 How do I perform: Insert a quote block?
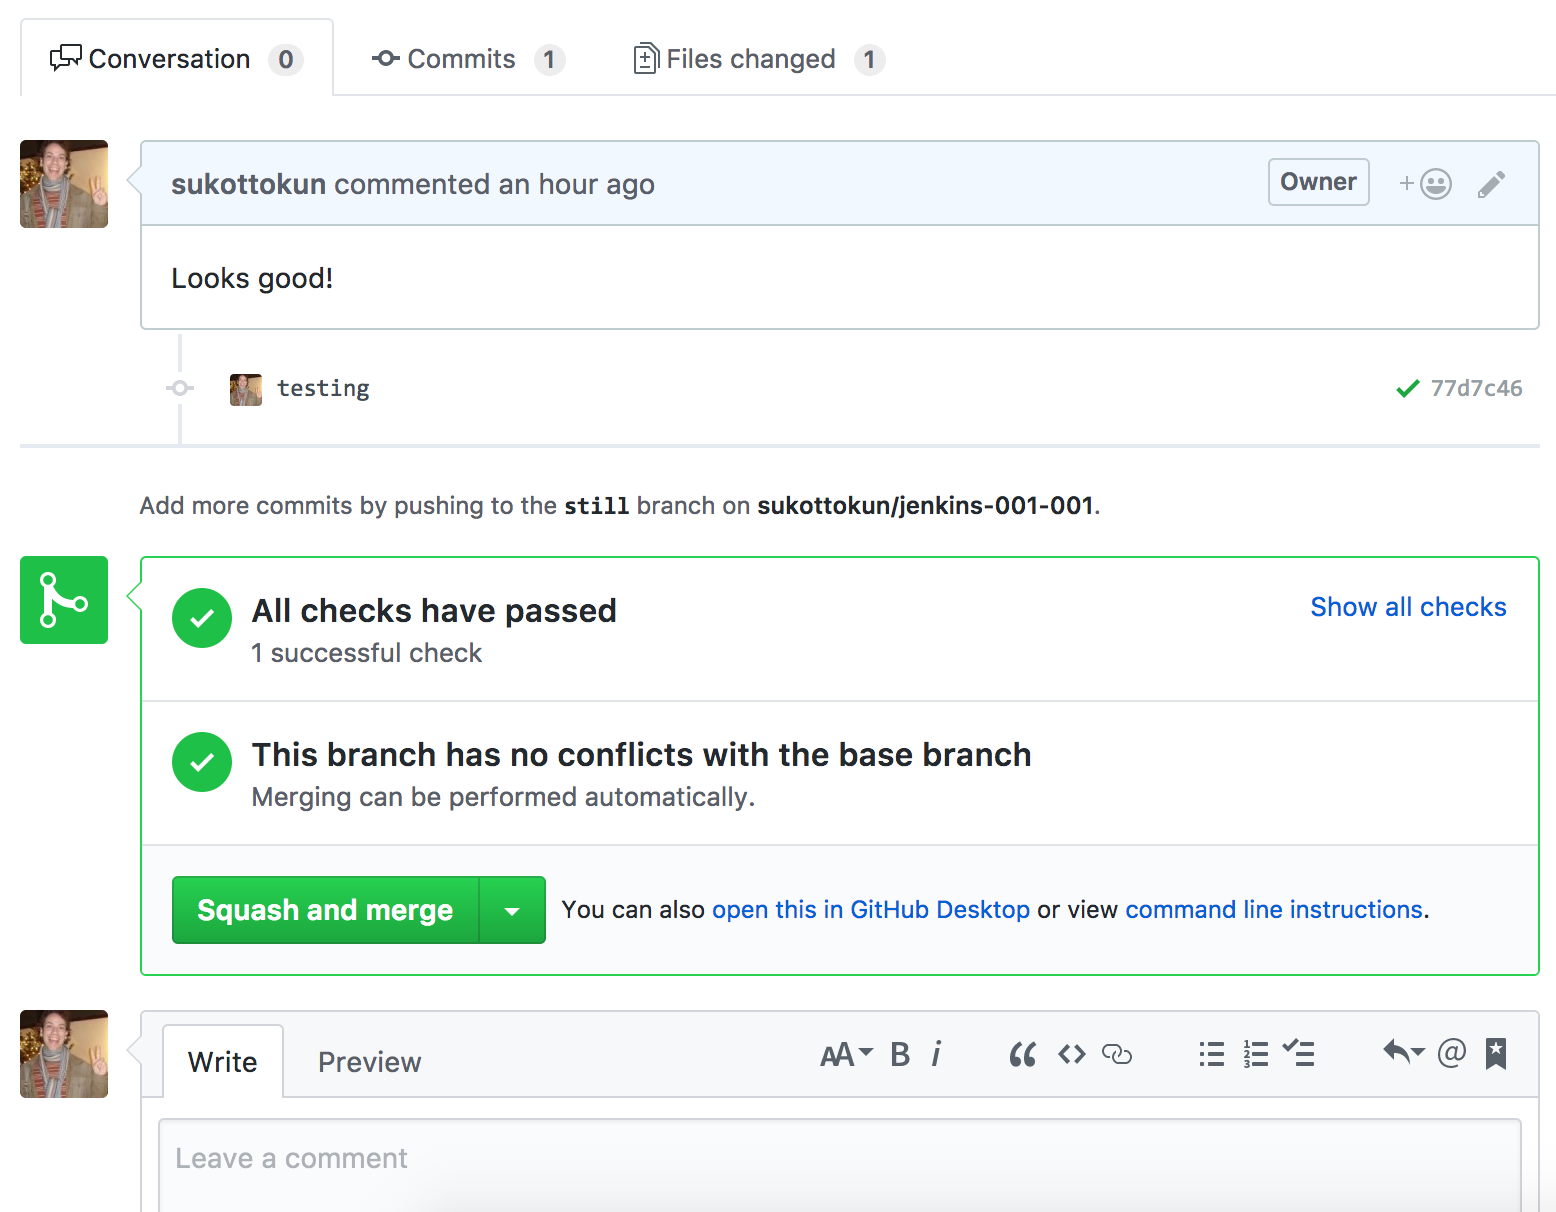click(1022, 1054)
